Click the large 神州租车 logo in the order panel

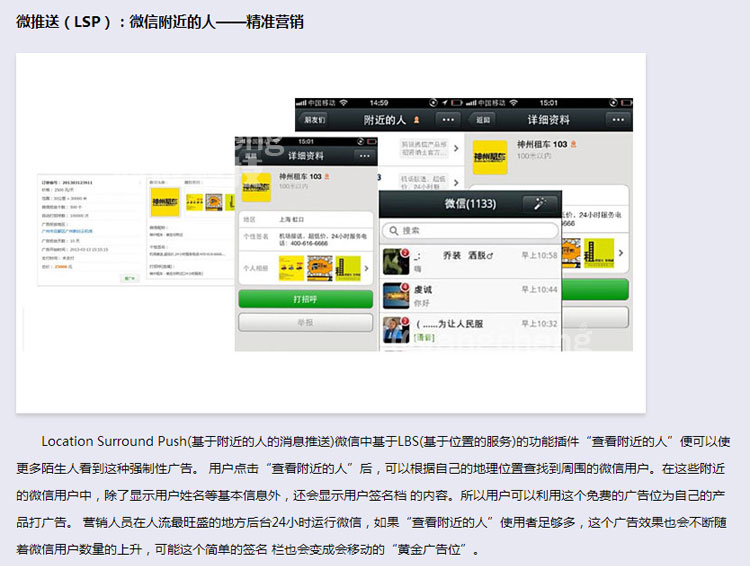(165, 202)
